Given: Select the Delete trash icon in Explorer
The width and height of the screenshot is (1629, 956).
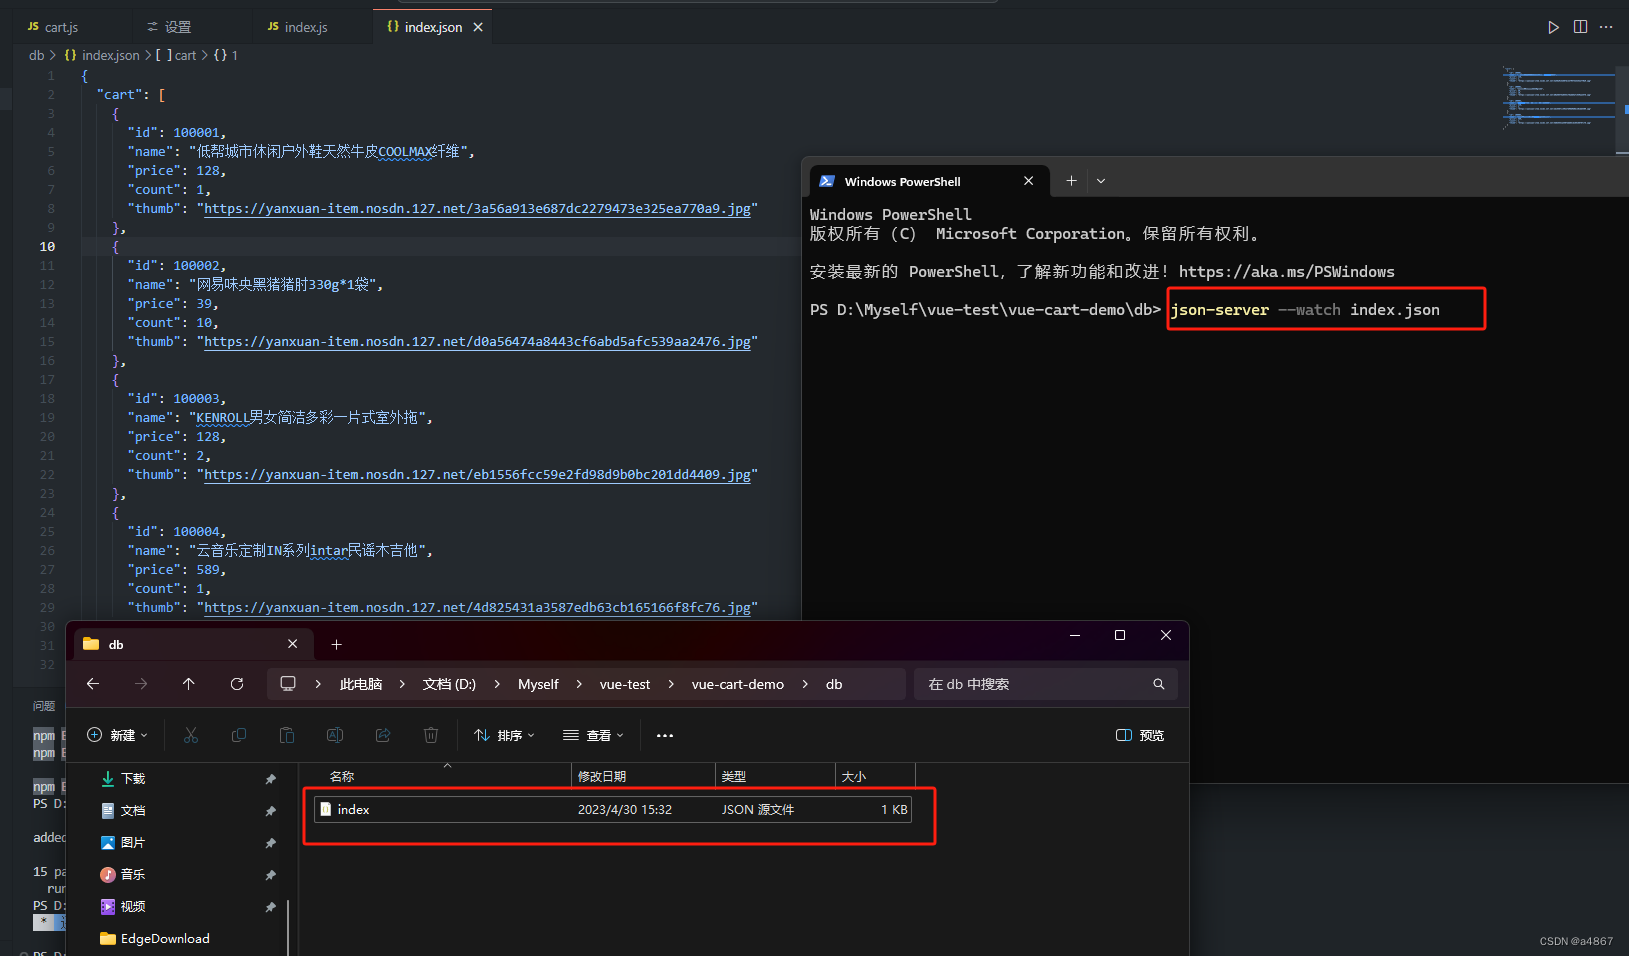Looking at the screenshot, I should (431, 735).
